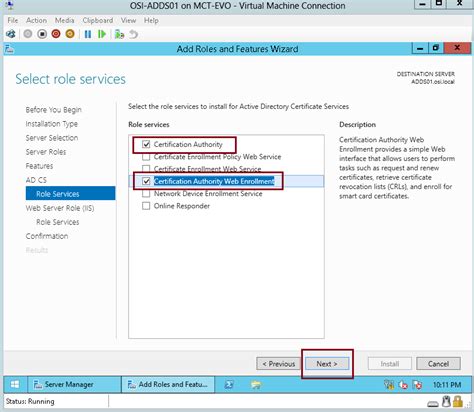Uncheck Certification Authority Web Enrollment
The image size is (474, 412).
pyautogui.click(x=146, y=181)
